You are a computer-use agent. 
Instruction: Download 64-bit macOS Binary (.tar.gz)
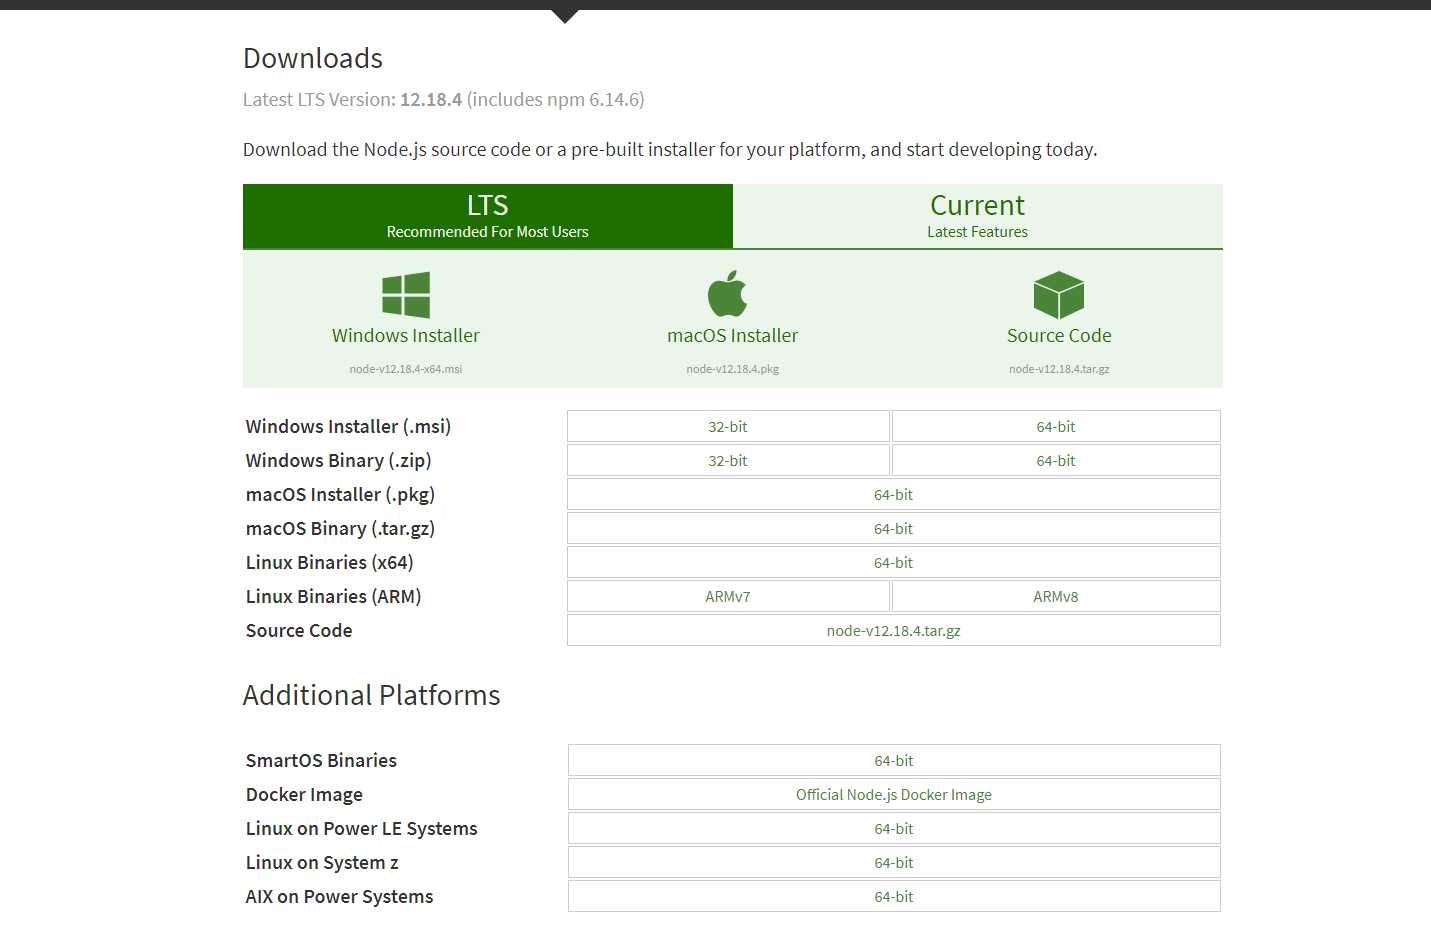point(894,528)
